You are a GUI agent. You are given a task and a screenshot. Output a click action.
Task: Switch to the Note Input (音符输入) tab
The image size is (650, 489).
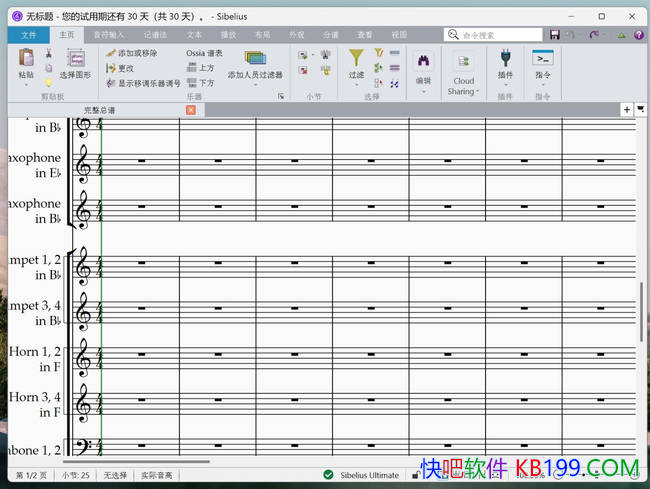[x=110, y=35]
